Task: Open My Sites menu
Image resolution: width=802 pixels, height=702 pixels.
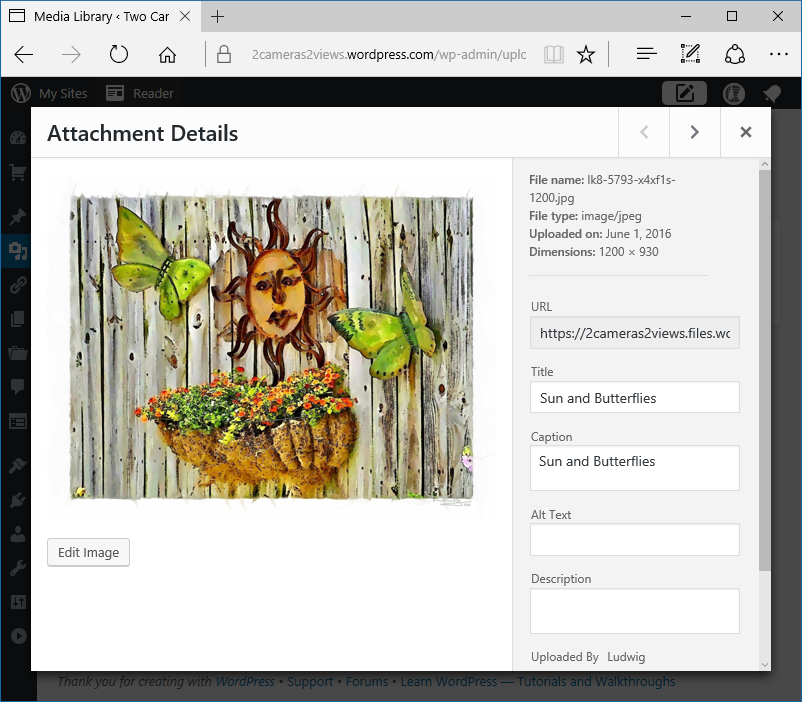Action: pyautogui.click(x=50, y=93)
